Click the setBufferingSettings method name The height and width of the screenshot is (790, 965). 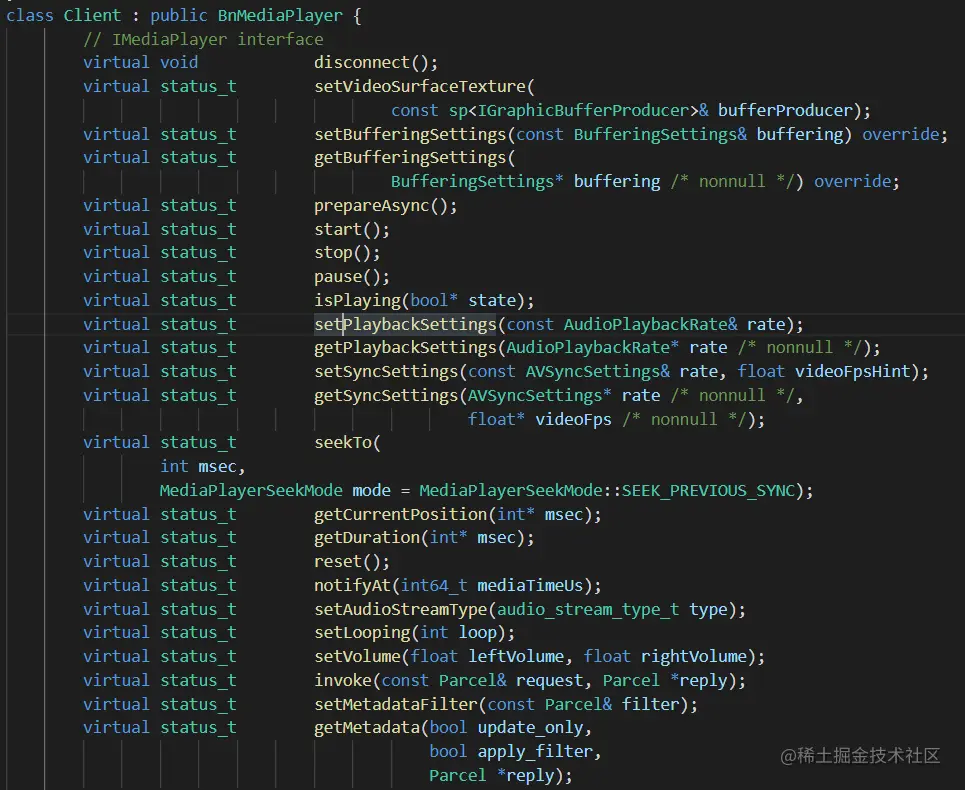point(410,135)
